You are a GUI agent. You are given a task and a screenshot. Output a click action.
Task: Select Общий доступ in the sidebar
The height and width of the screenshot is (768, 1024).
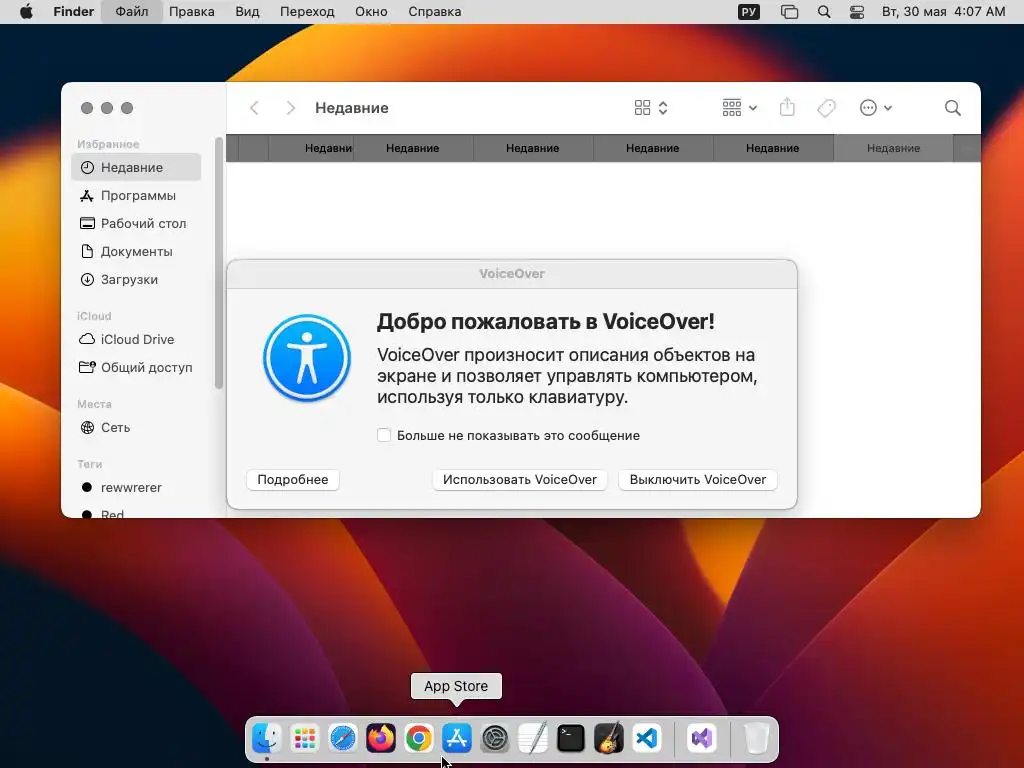pyautogui.click(x=136, y=367)
